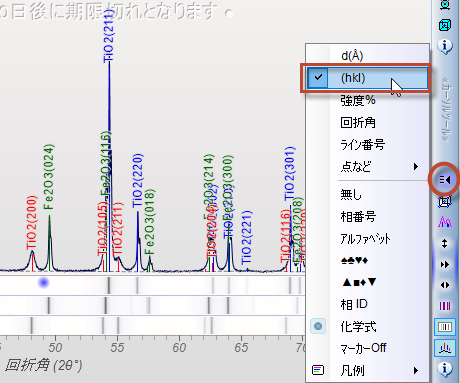
Task: Click the magenta peak profile icon
Action: 445,222
